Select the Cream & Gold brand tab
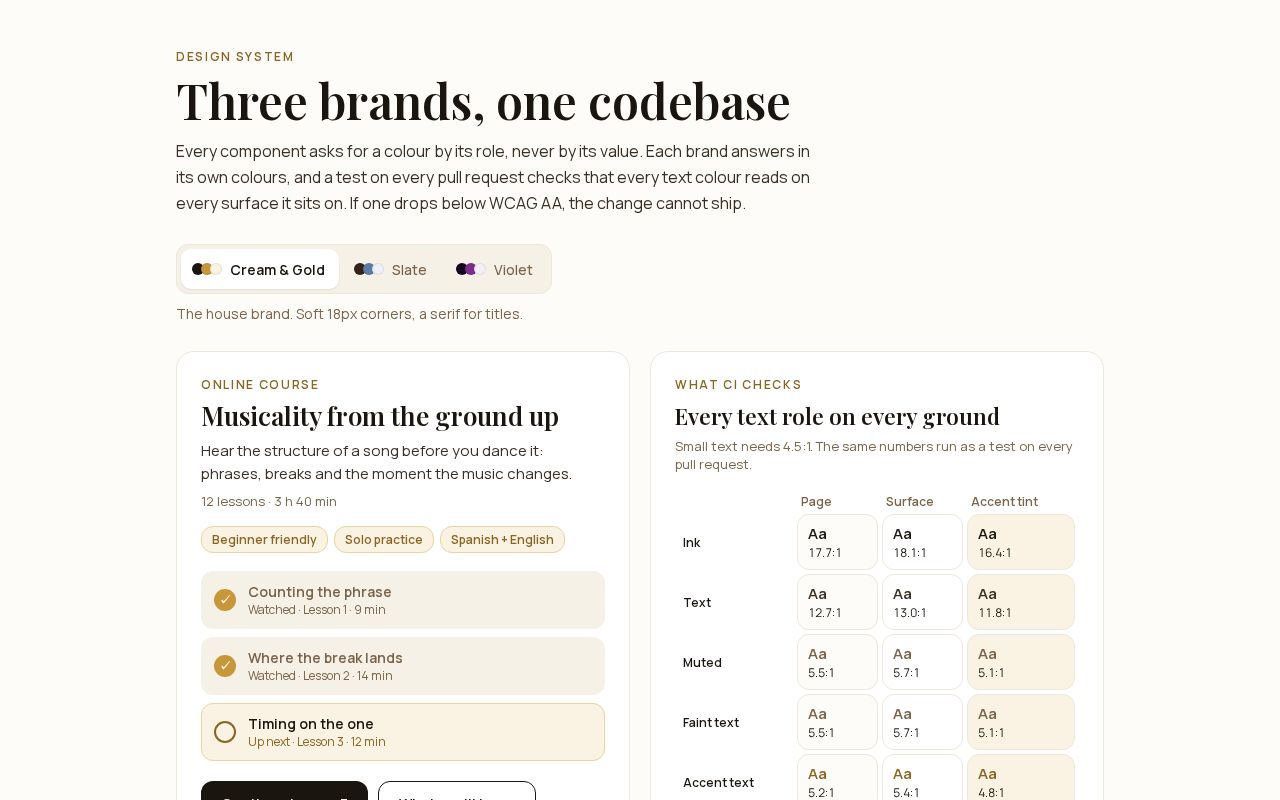The height and width of the screenshot is (800, 1280). coord(260,269)
